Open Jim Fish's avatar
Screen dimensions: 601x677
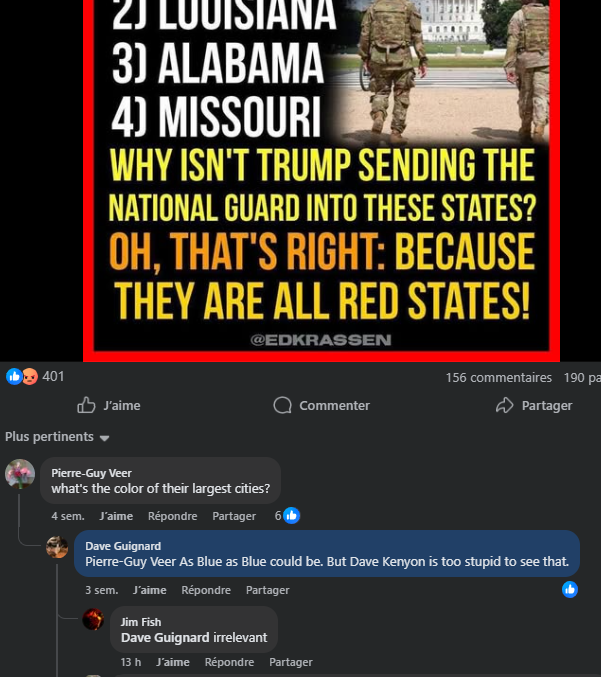93,619
